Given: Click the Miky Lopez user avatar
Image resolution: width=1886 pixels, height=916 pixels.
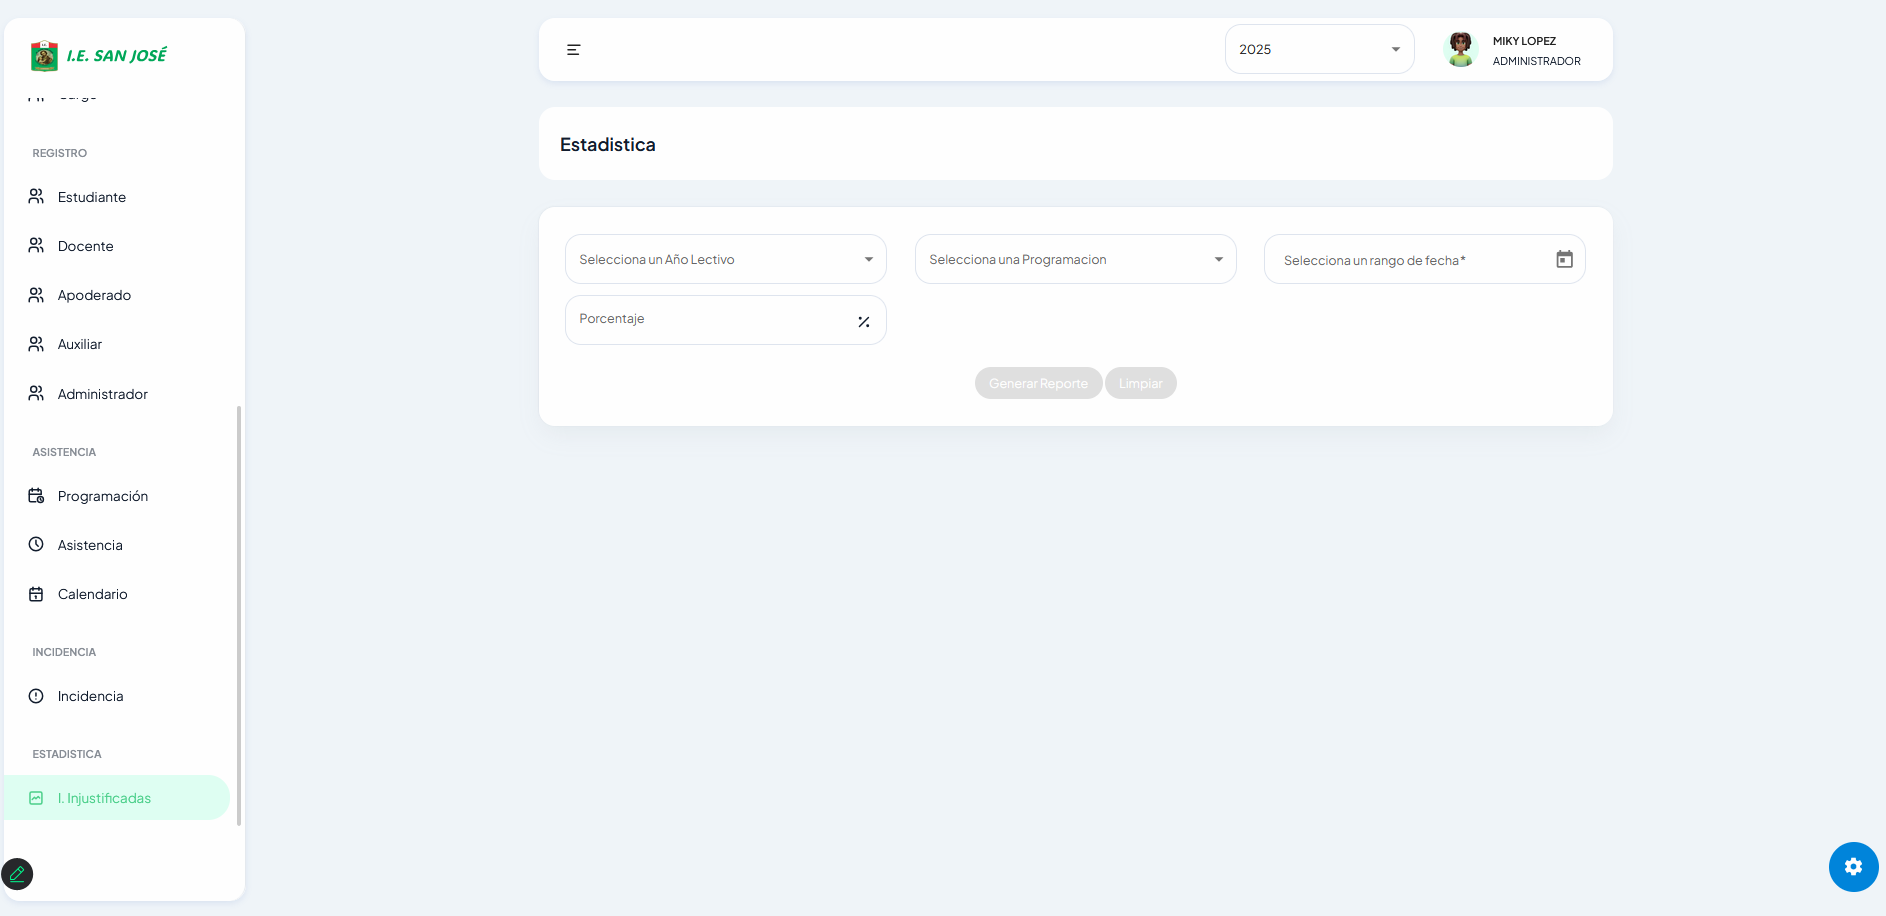Looking at the screenshot, I should click(1460, 49).
